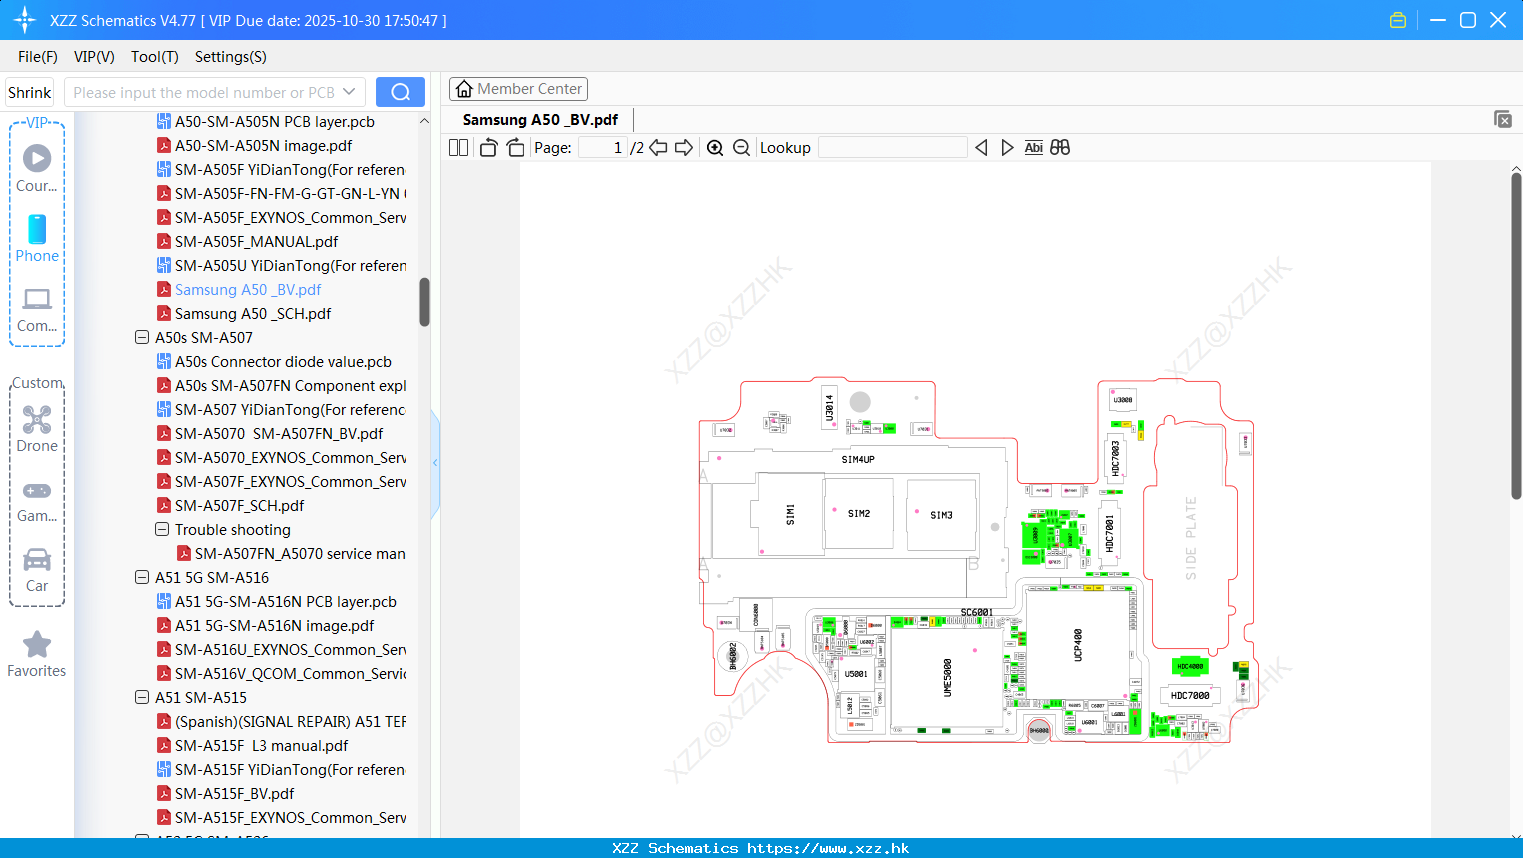Collapse the A51 5G SM-A516 folder

pos(142,578)
